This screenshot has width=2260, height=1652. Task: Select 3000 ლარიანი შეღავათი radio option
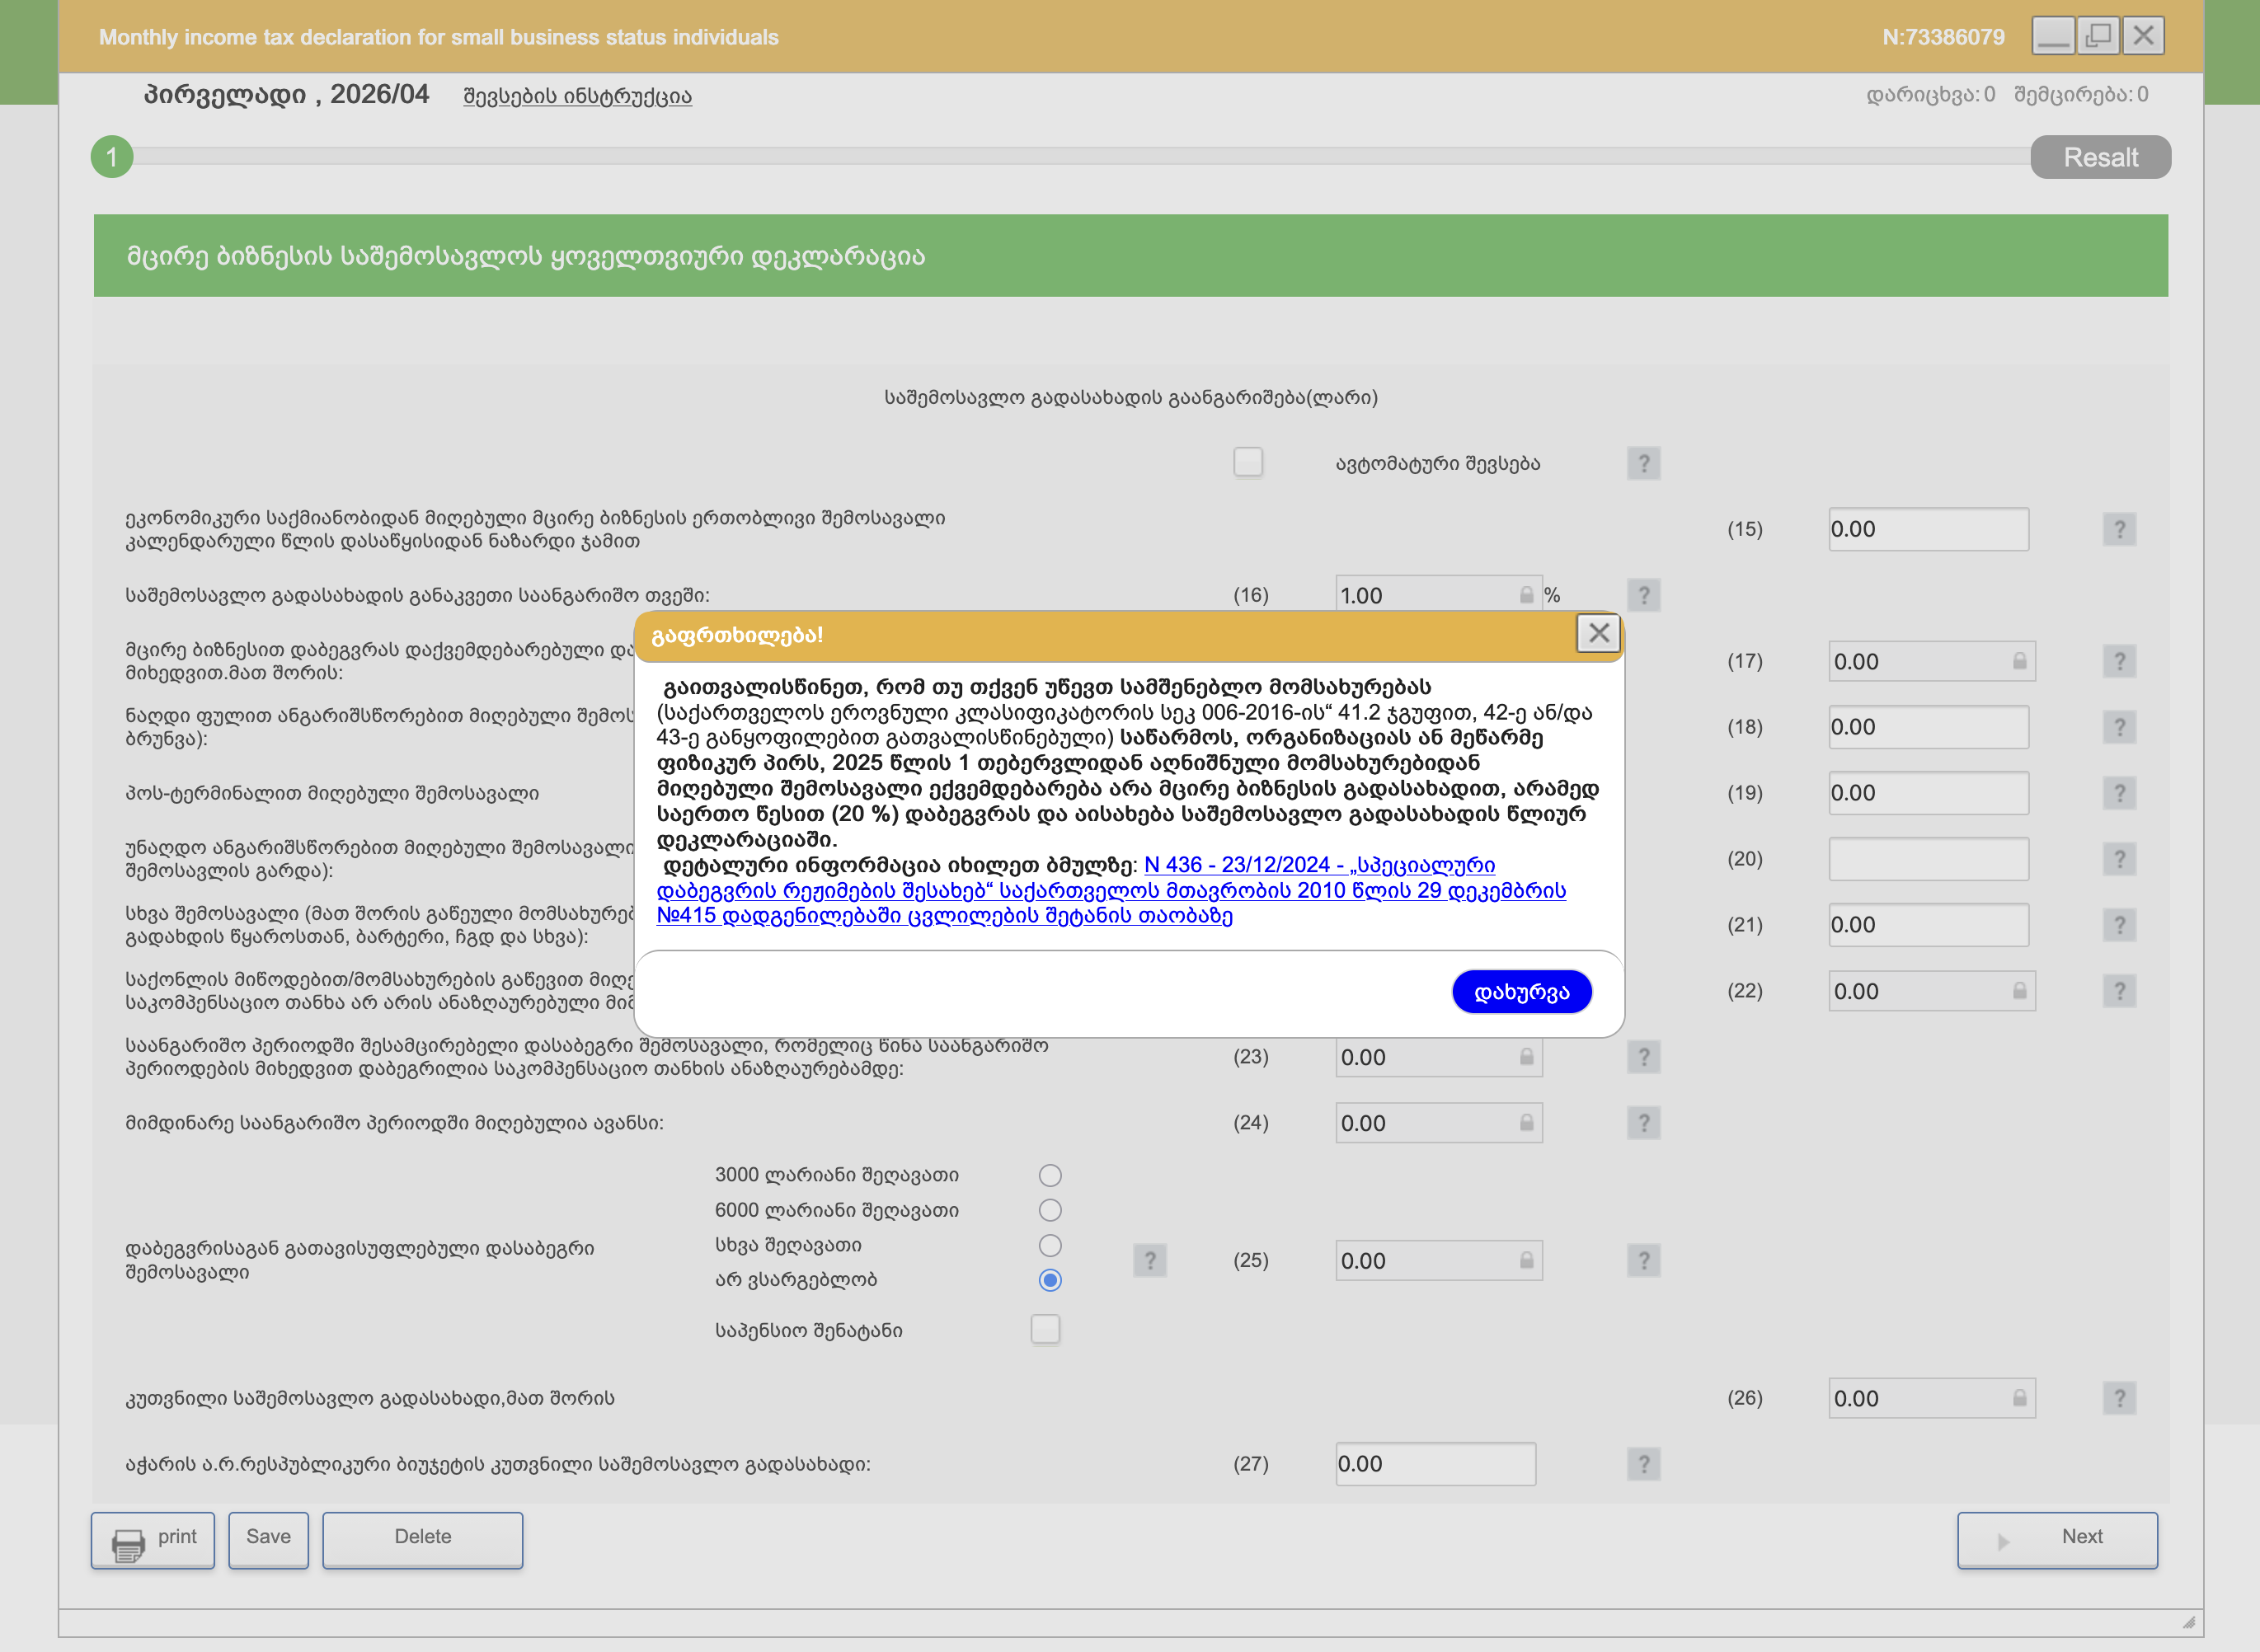[1049, 1175]
